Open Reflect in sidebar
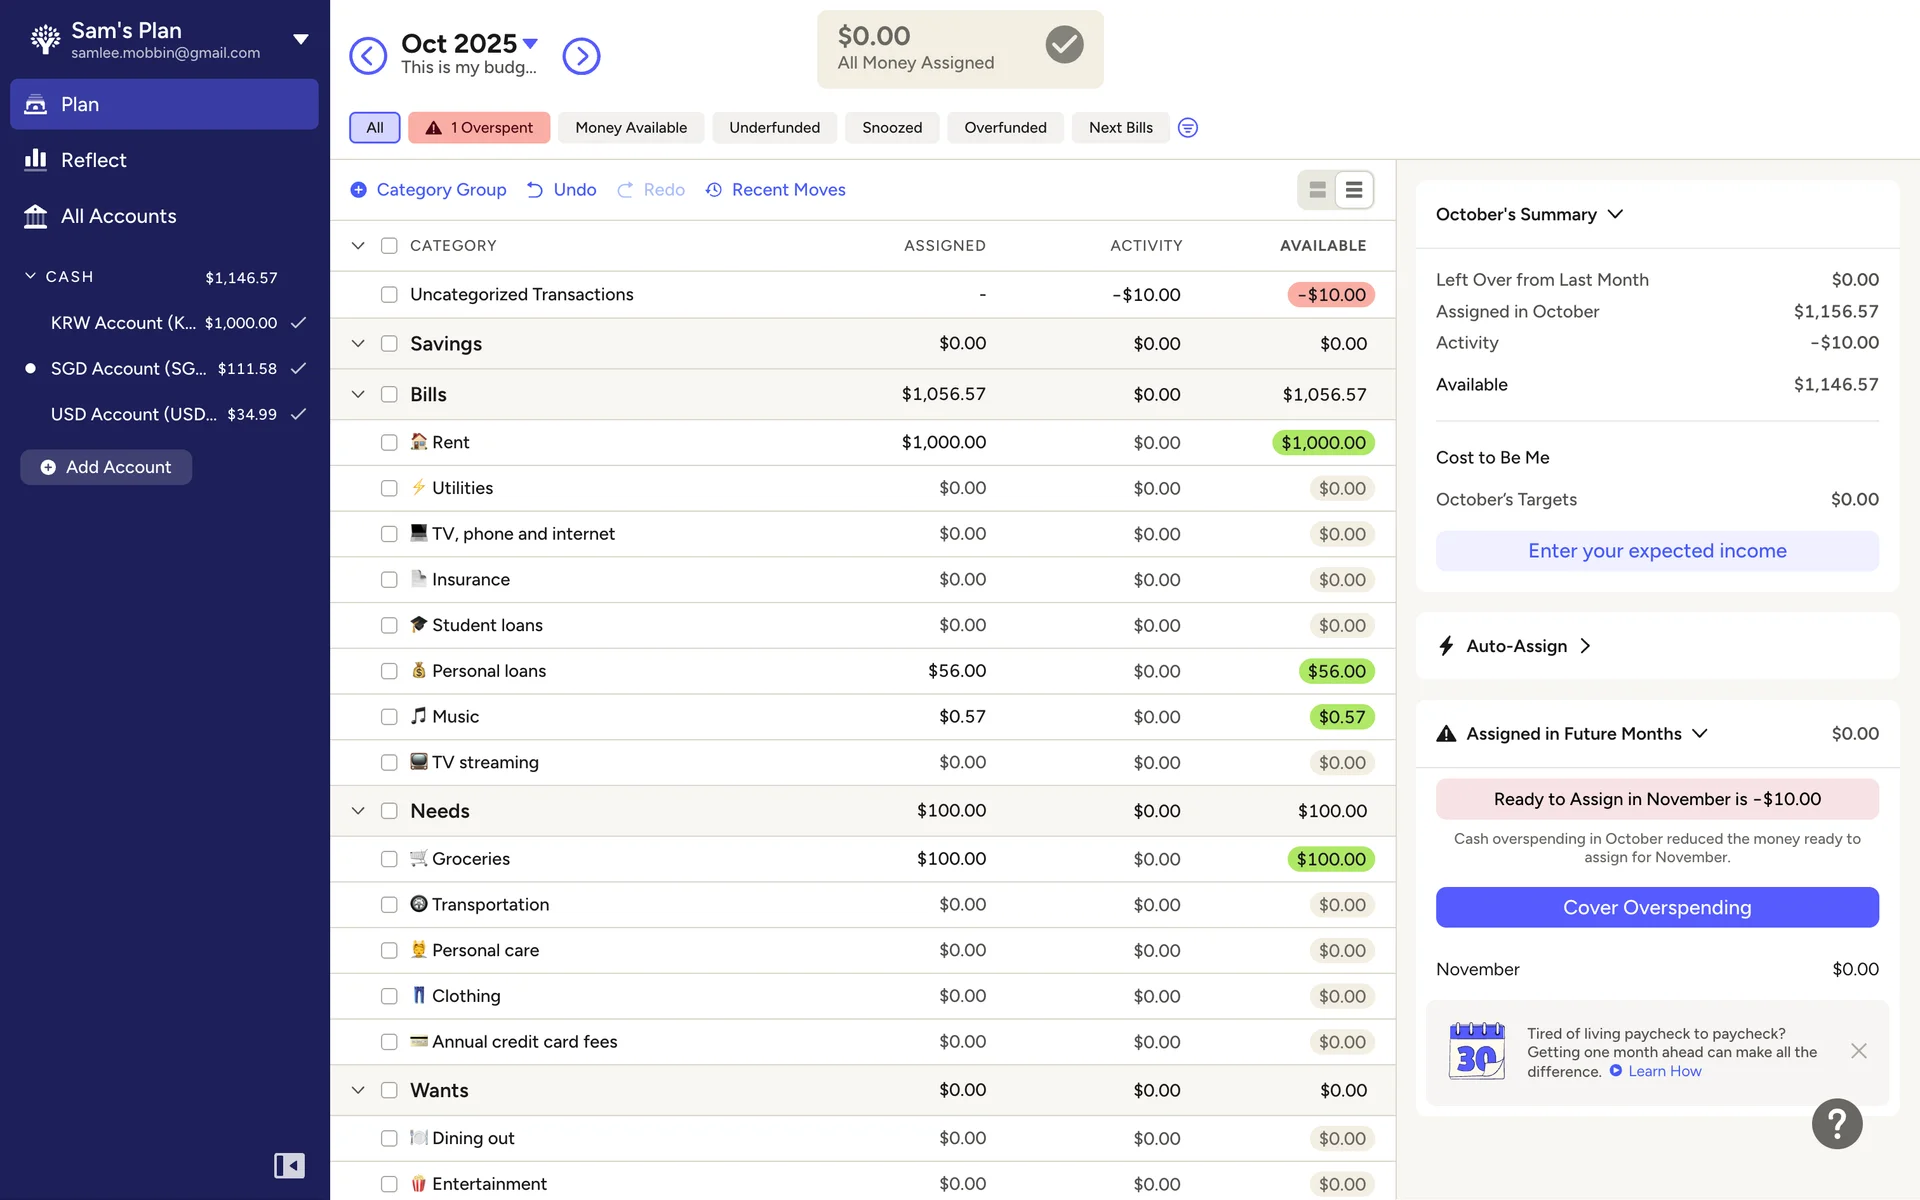 [x=93, y=160]
